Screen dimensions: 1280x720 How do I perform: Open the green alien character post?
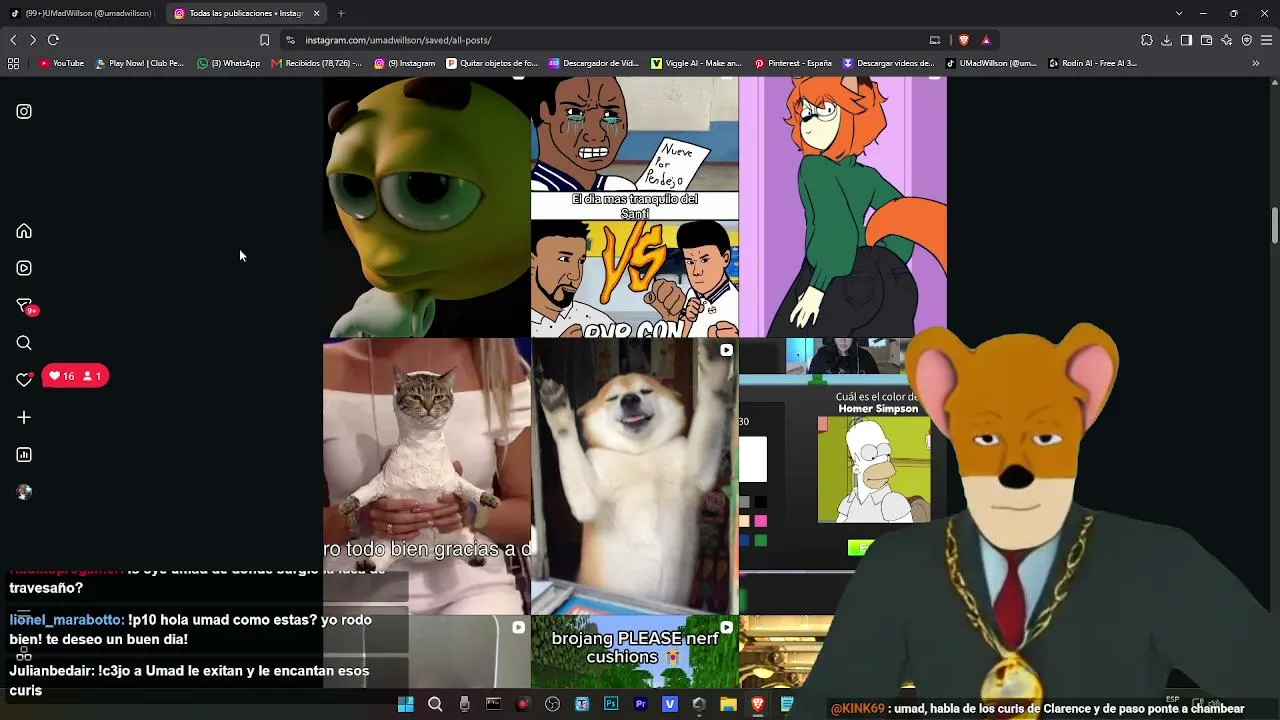tap(427, 207)
